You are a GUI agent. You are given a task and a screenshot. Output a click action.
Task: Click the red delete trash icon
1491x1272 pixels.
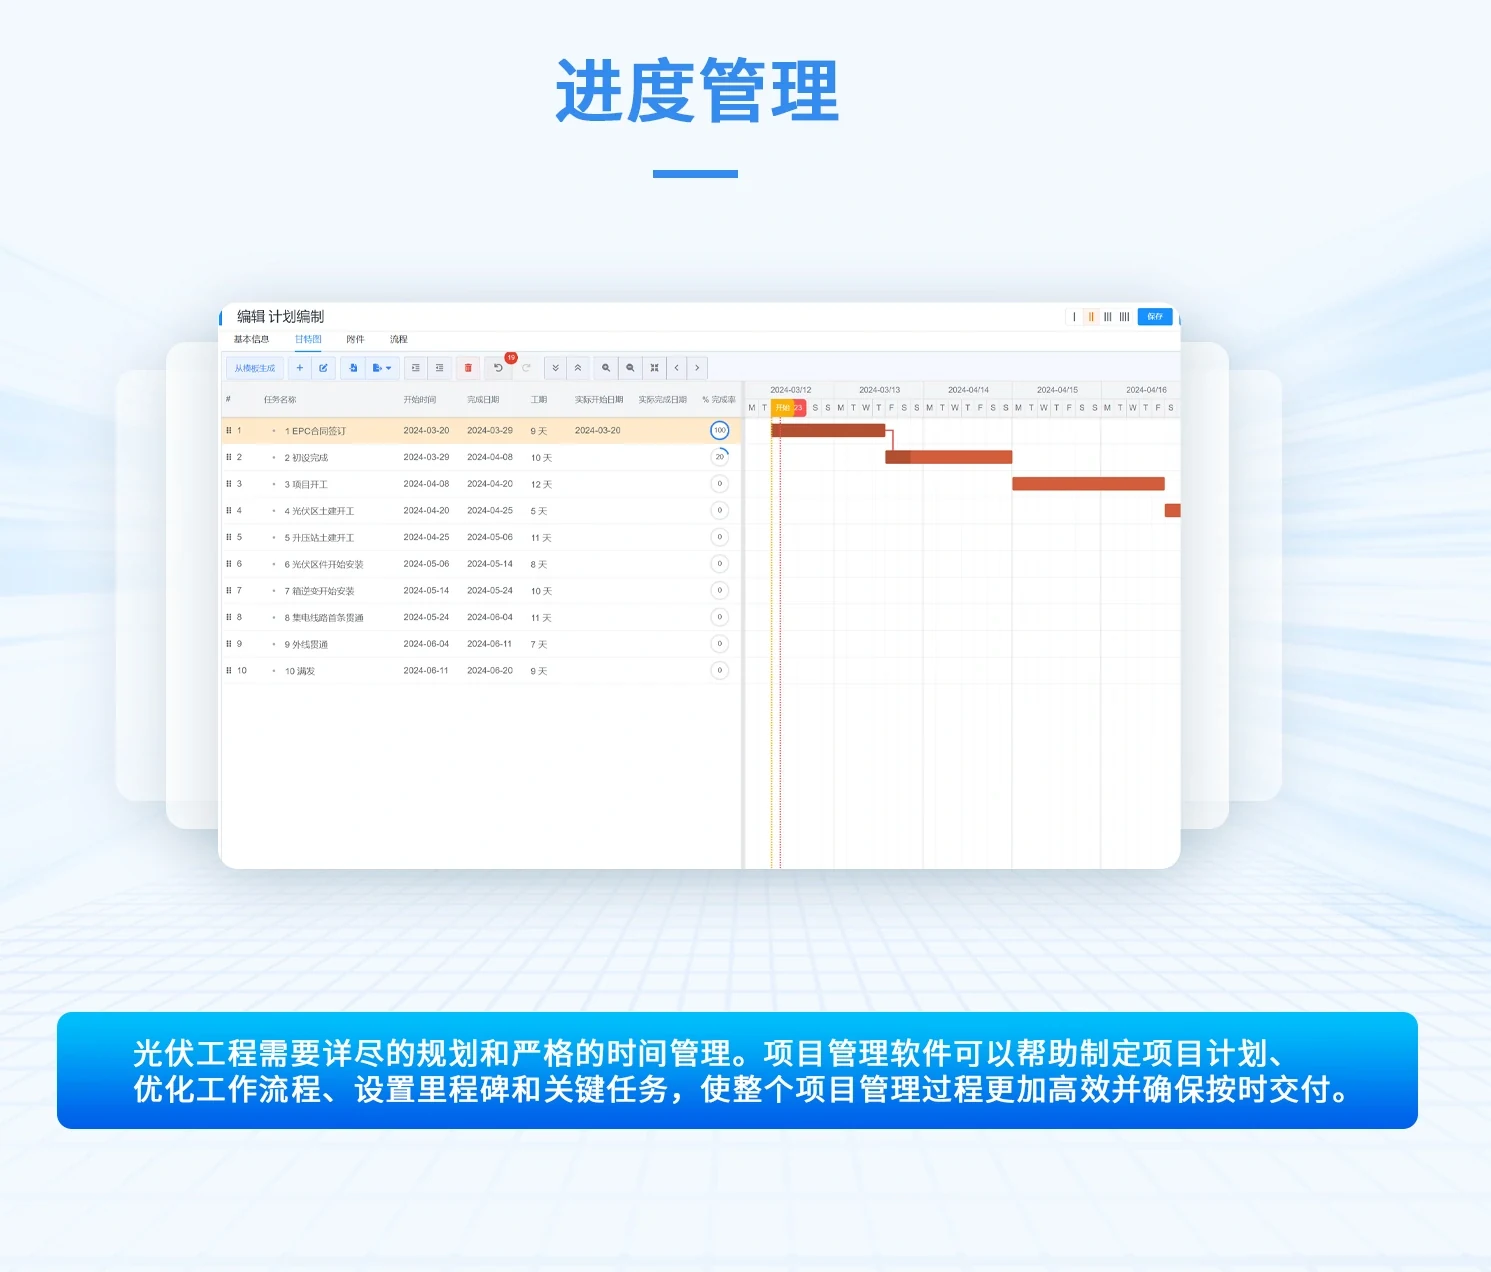click(x=468, y=368)
